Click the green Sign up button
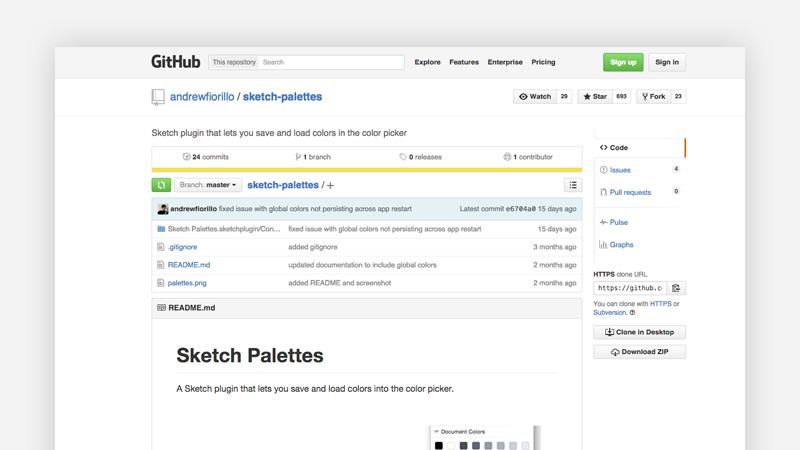The height and width of the screenshot is (450, 800). pos(623,62)
